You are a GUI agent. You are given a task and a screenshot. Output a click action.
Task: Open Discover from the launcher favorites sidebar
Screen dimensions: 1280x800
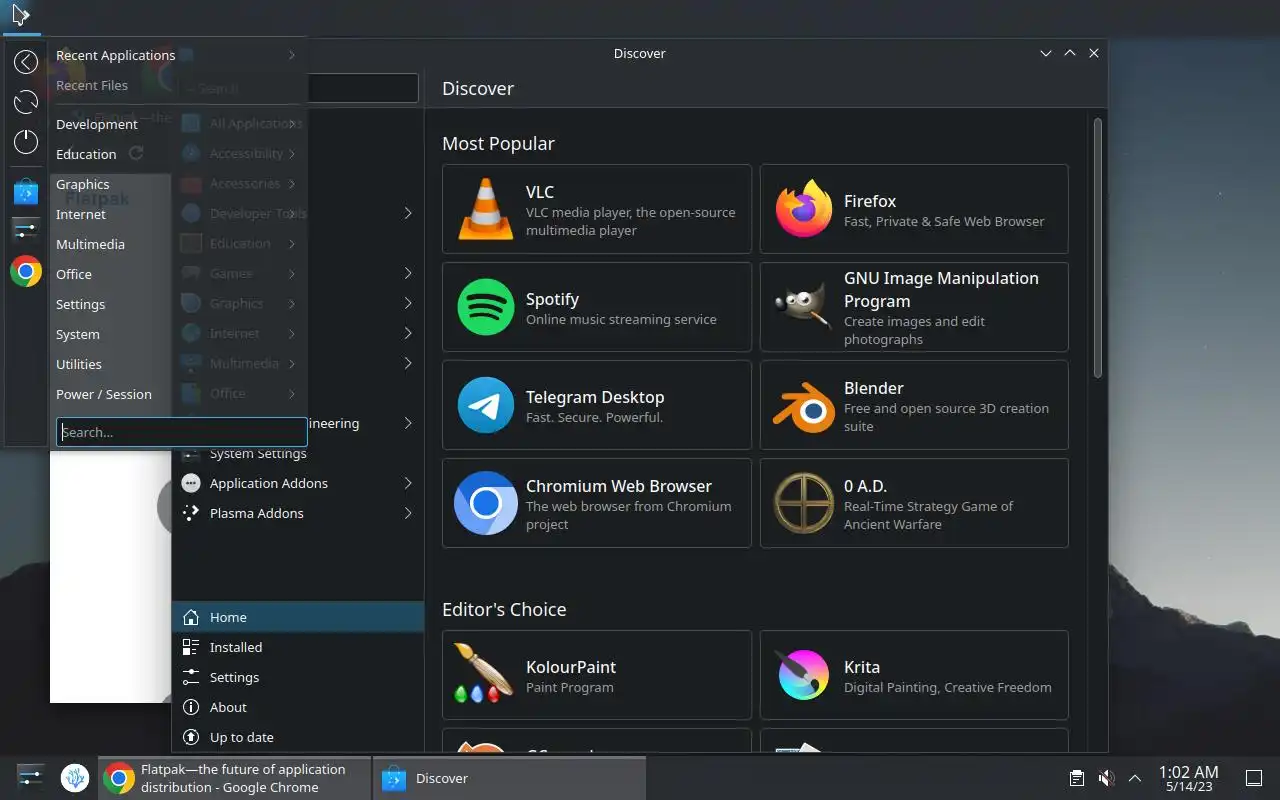tap(26, 192)
